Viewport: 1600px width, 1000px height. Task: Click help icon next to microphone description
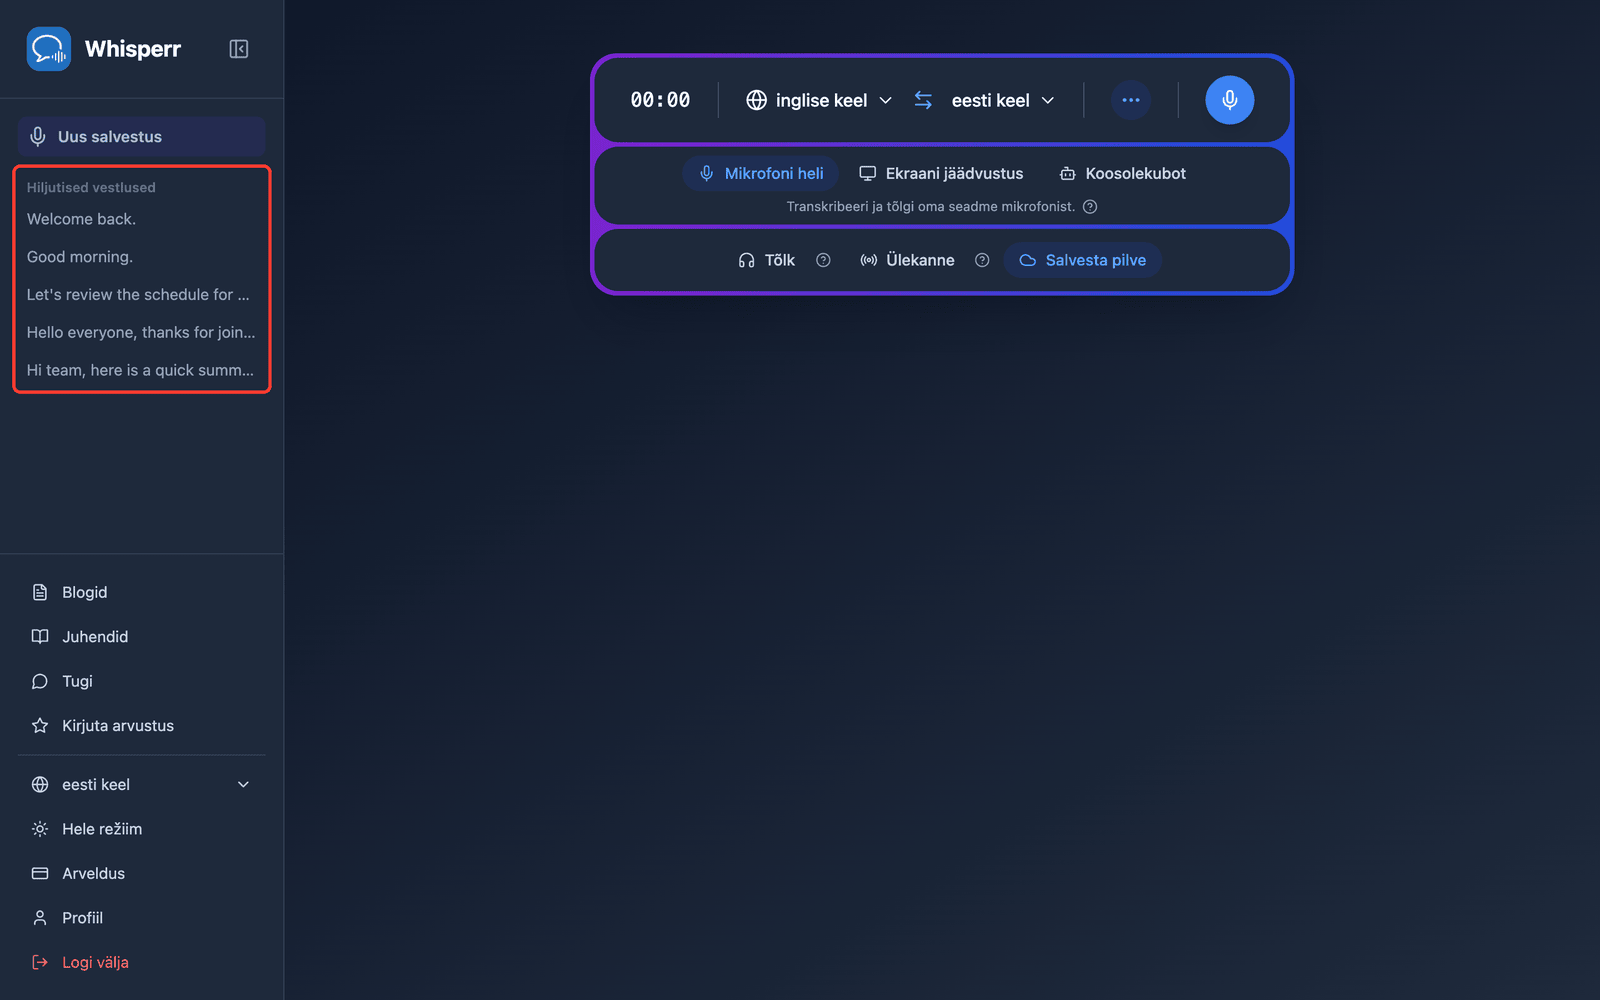click(x=1090, y=207)
